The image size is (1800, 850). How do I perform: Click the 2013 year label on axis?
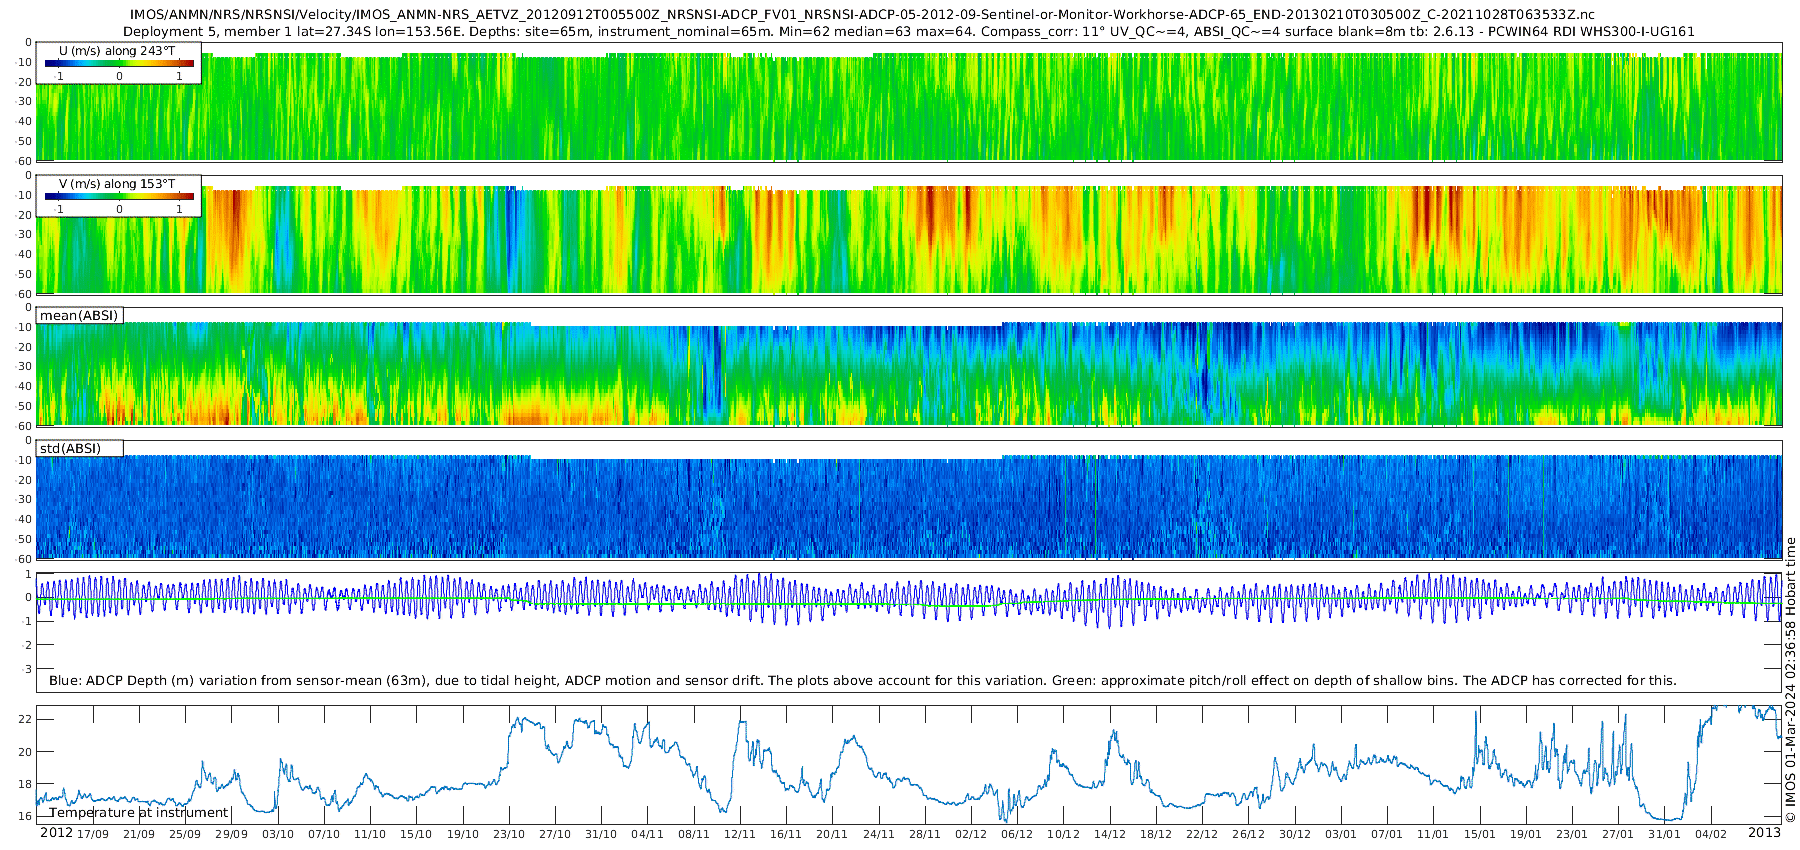(1764, 833)
